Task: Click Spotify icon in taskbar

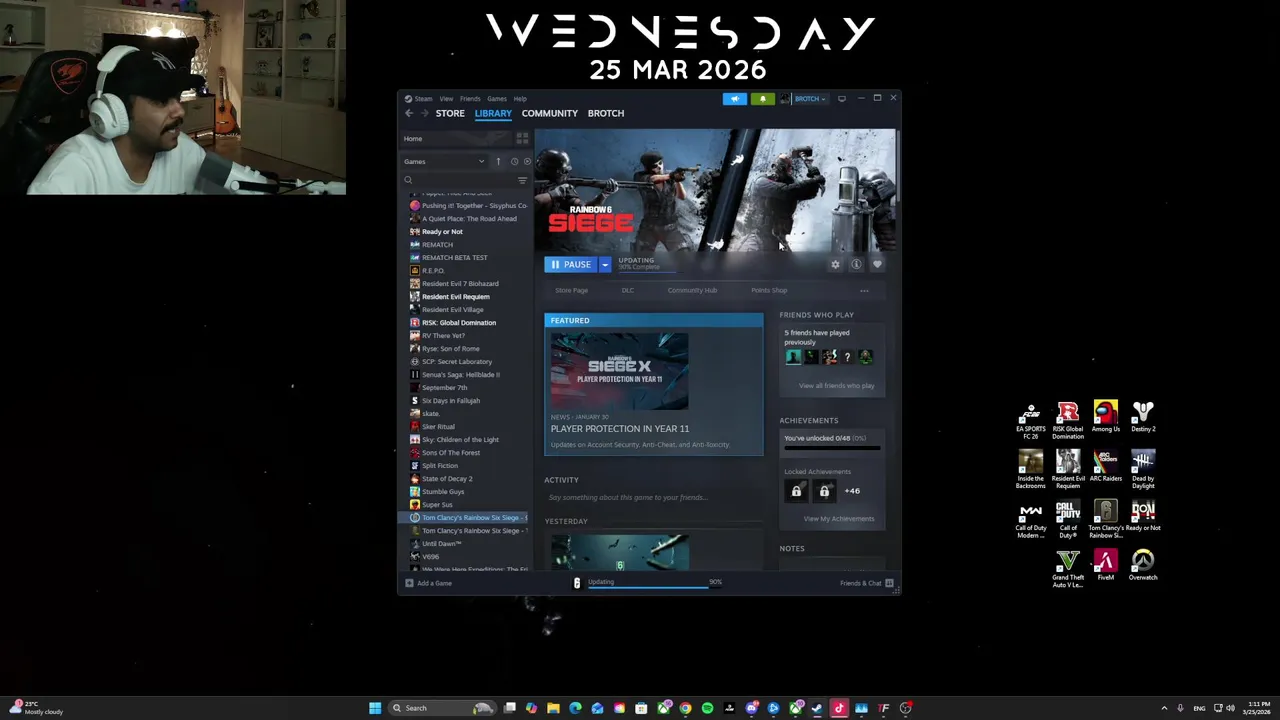Action: coord(707,708)
